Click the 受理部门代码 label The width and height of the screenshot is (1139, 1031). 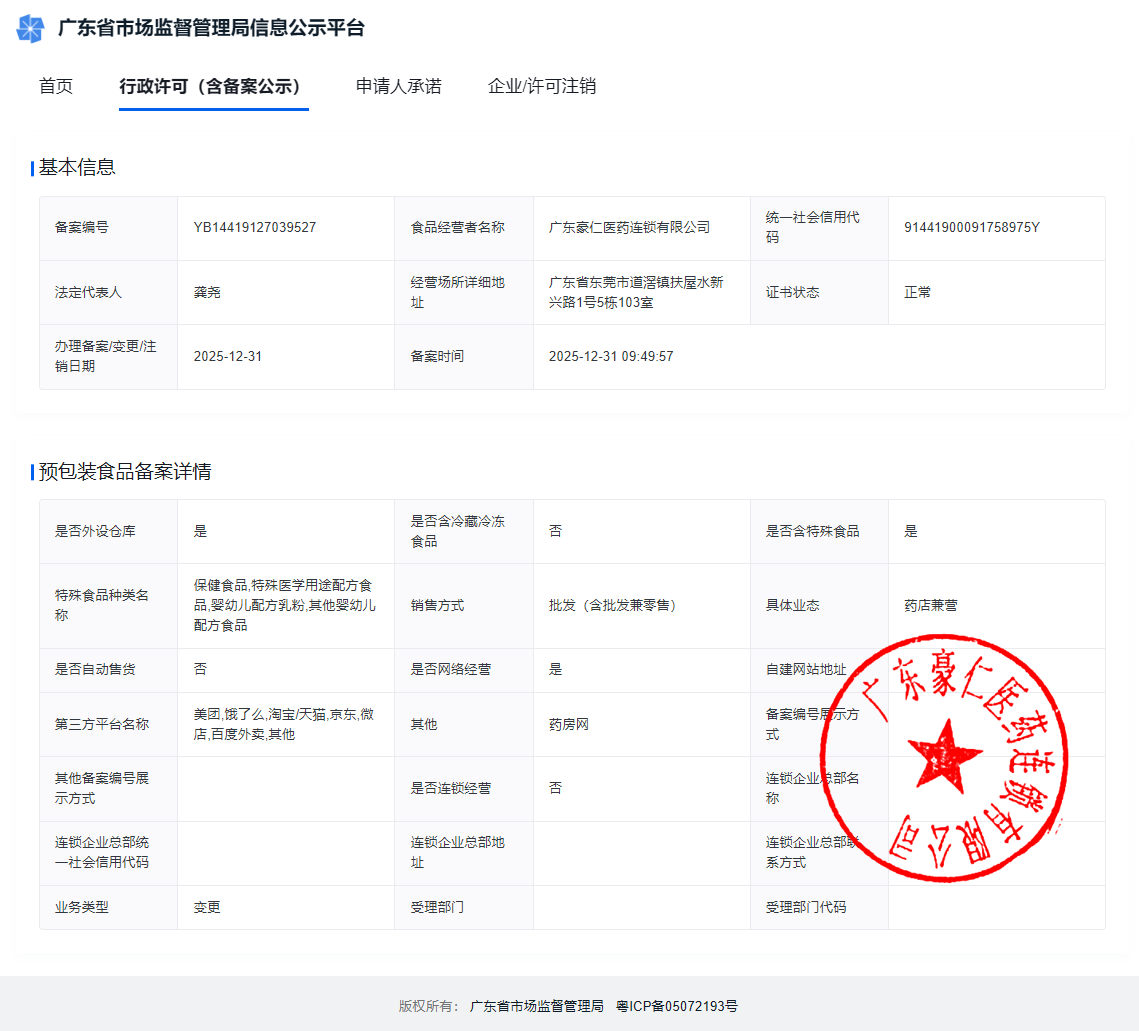(806, 907)
